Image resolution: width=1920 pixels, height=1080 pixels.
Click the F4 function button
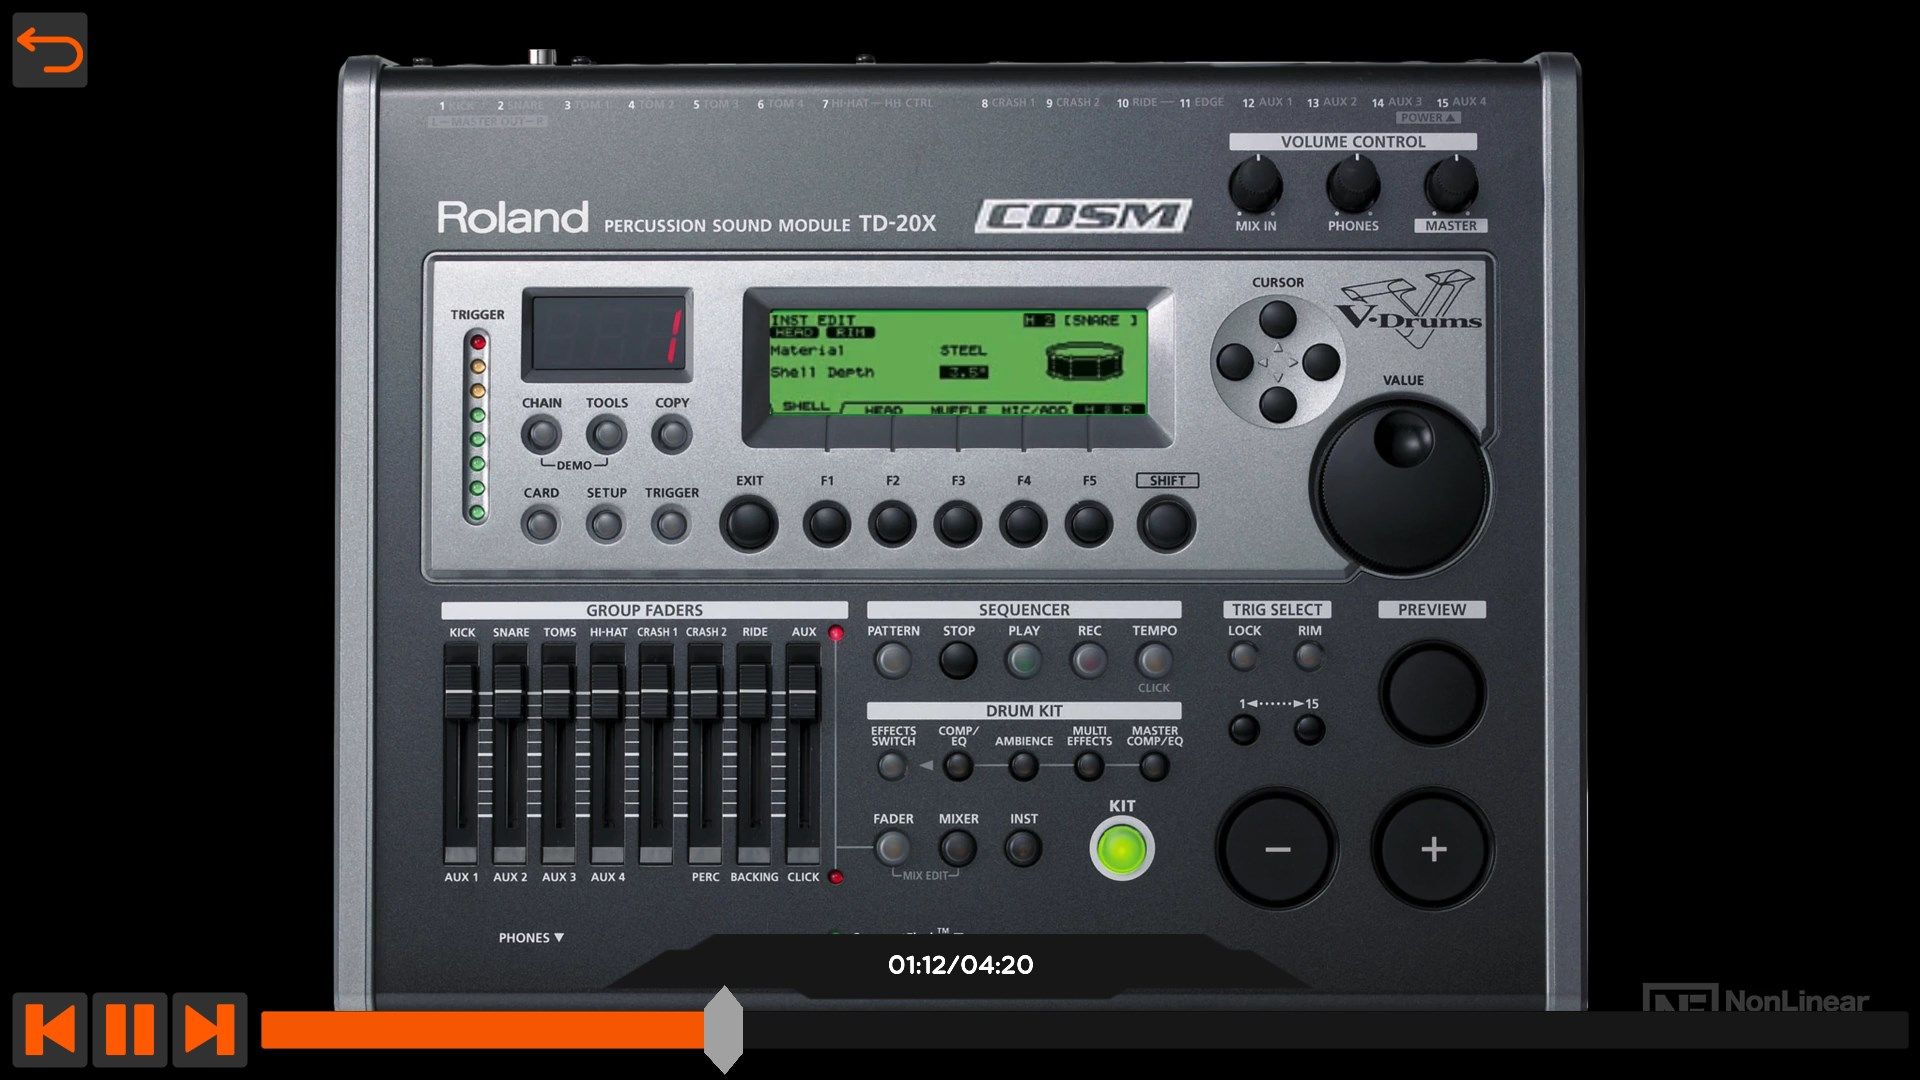[1023, 524]
